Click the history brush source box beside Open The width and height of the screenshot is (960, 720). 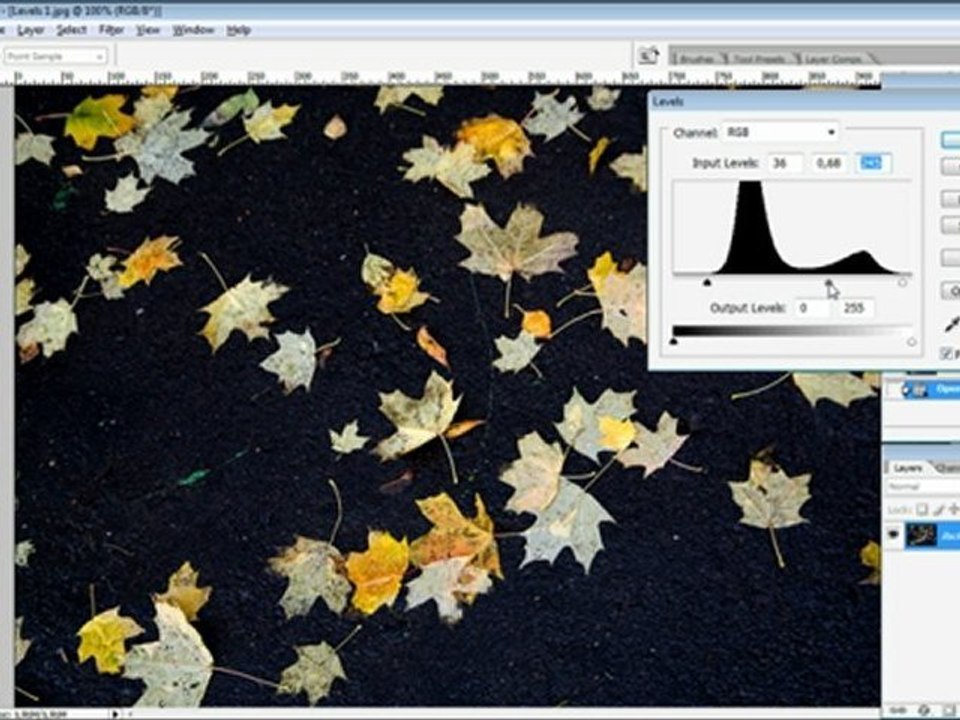[x=893, y=390]
